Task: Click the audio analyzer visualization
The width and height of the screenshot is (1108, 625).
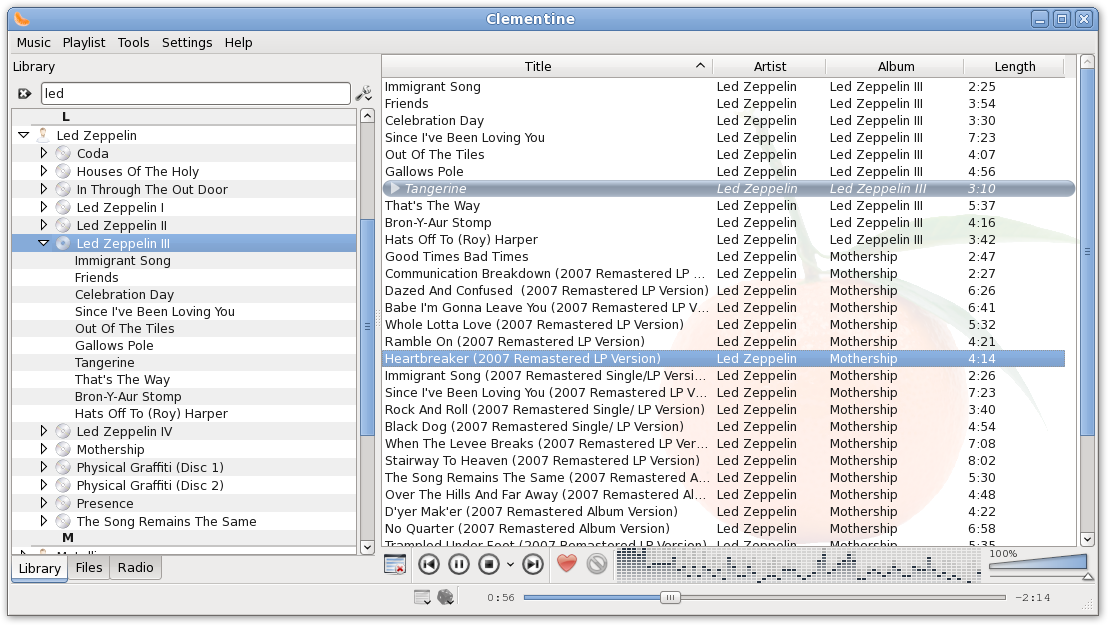Action: pyautogui.click(x=798, y=564)
